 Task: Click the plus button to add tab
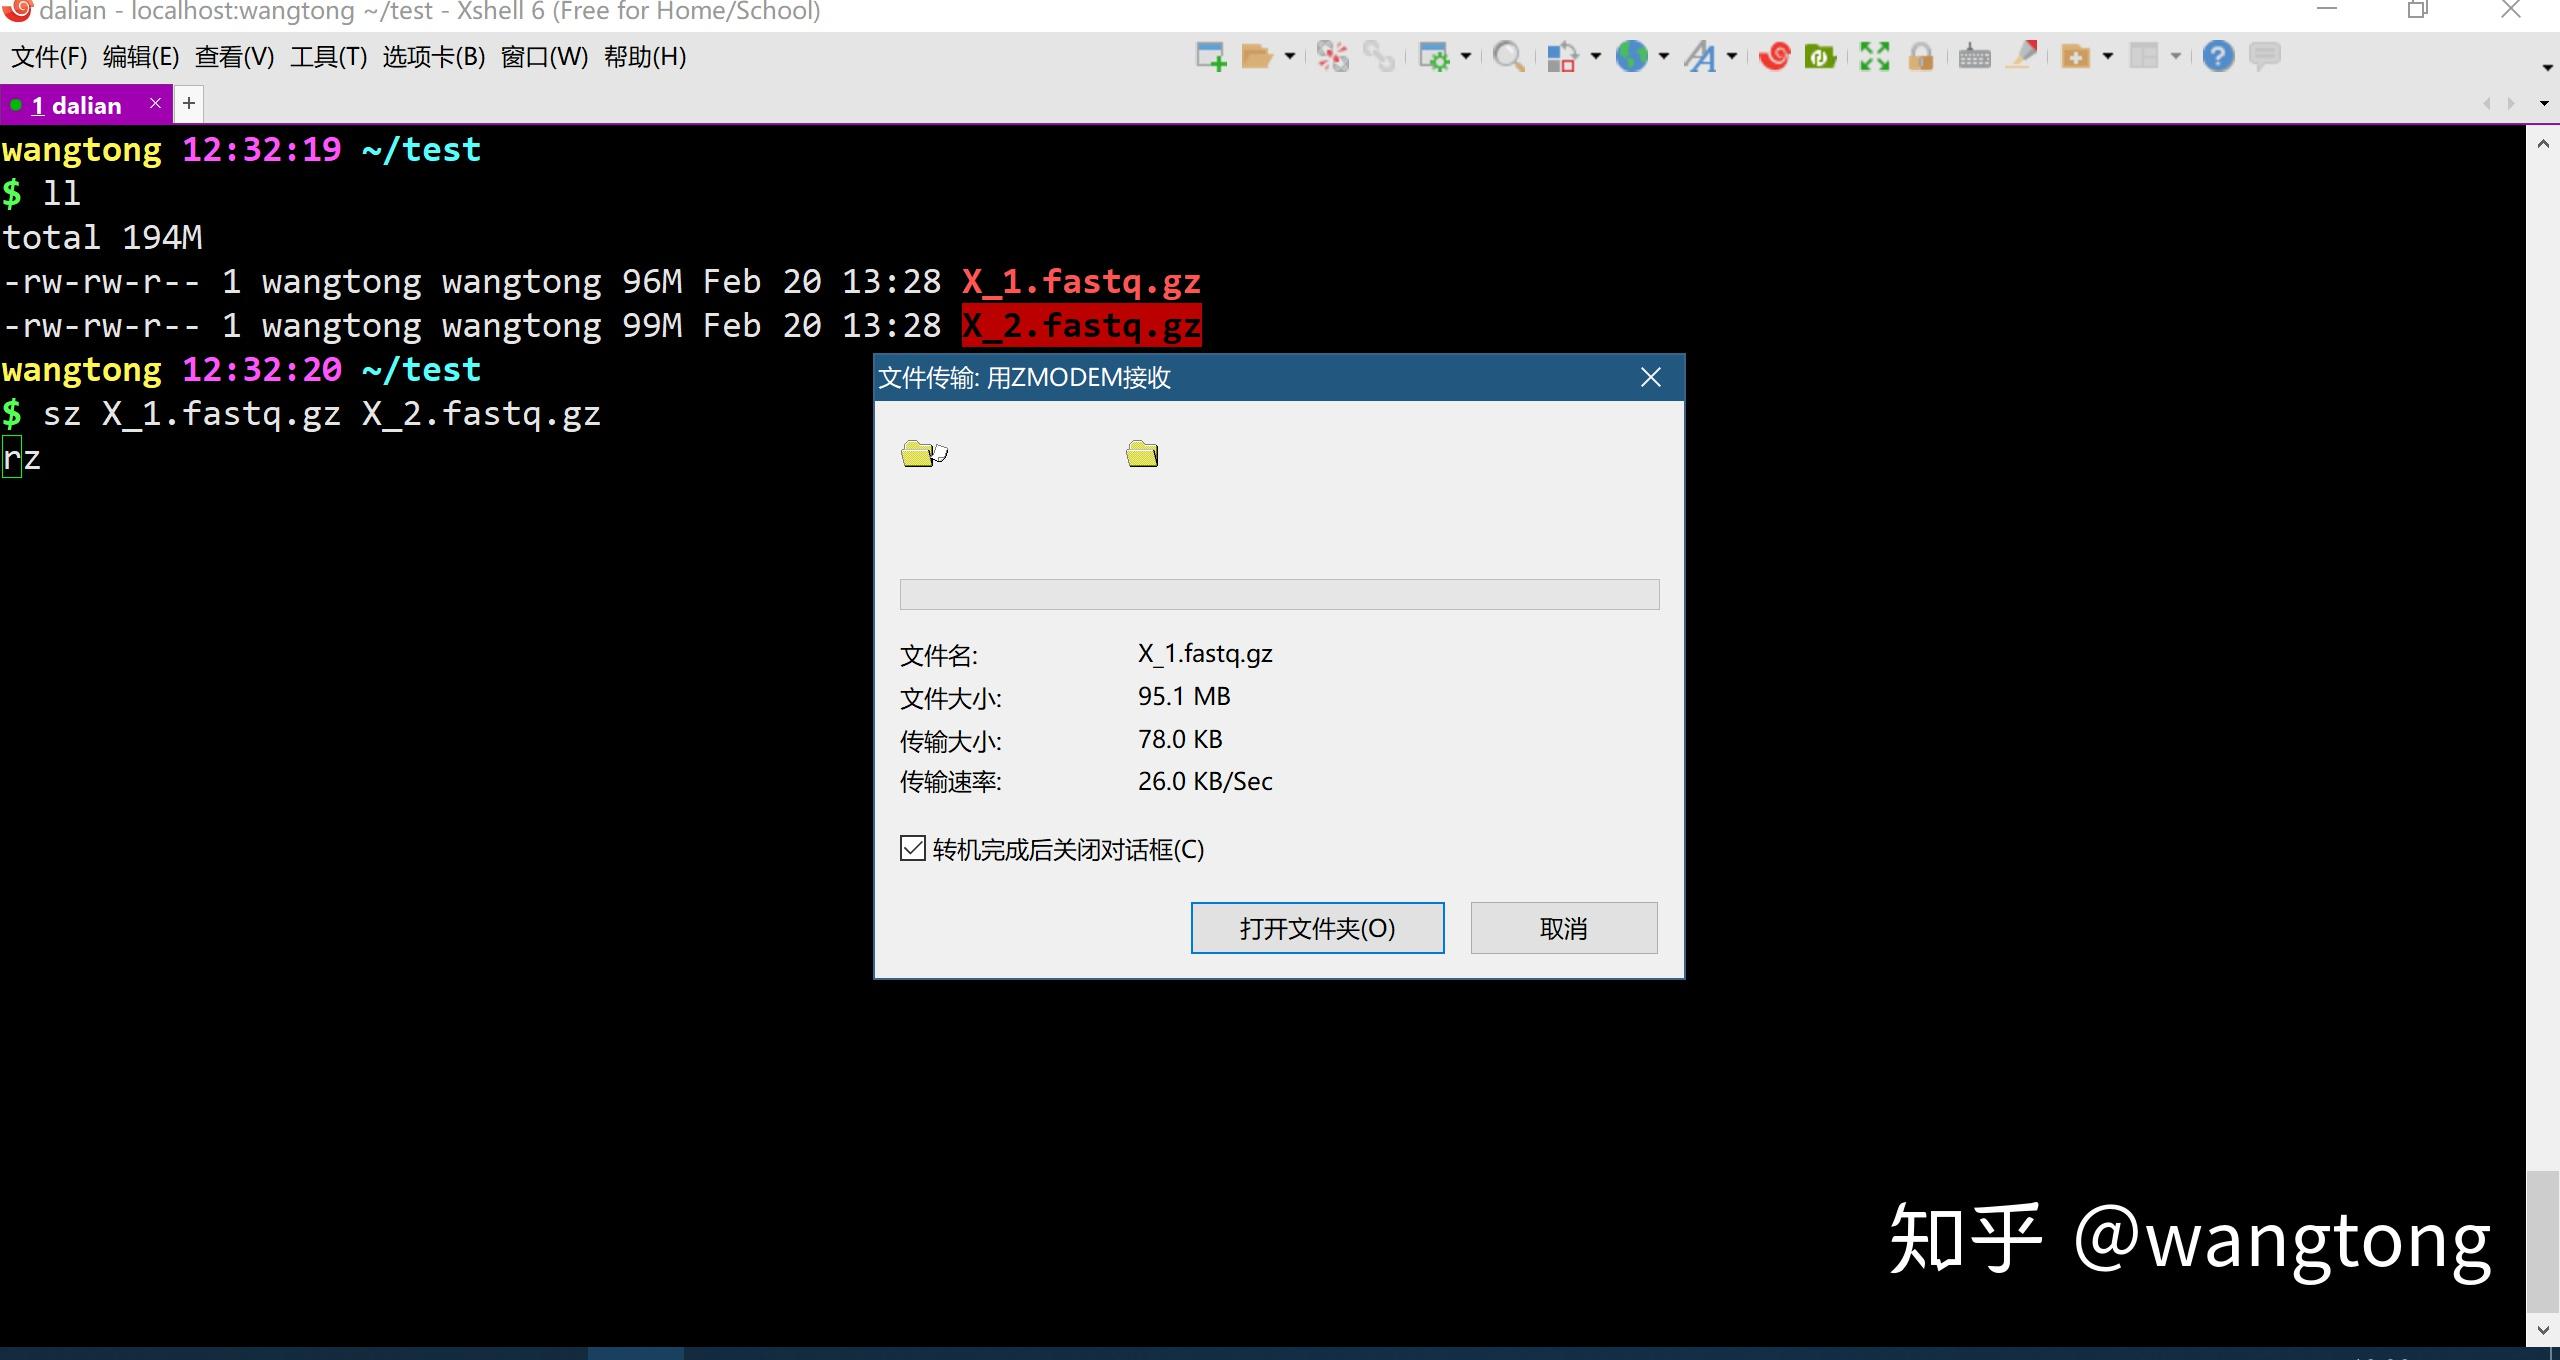coord(188,103)
